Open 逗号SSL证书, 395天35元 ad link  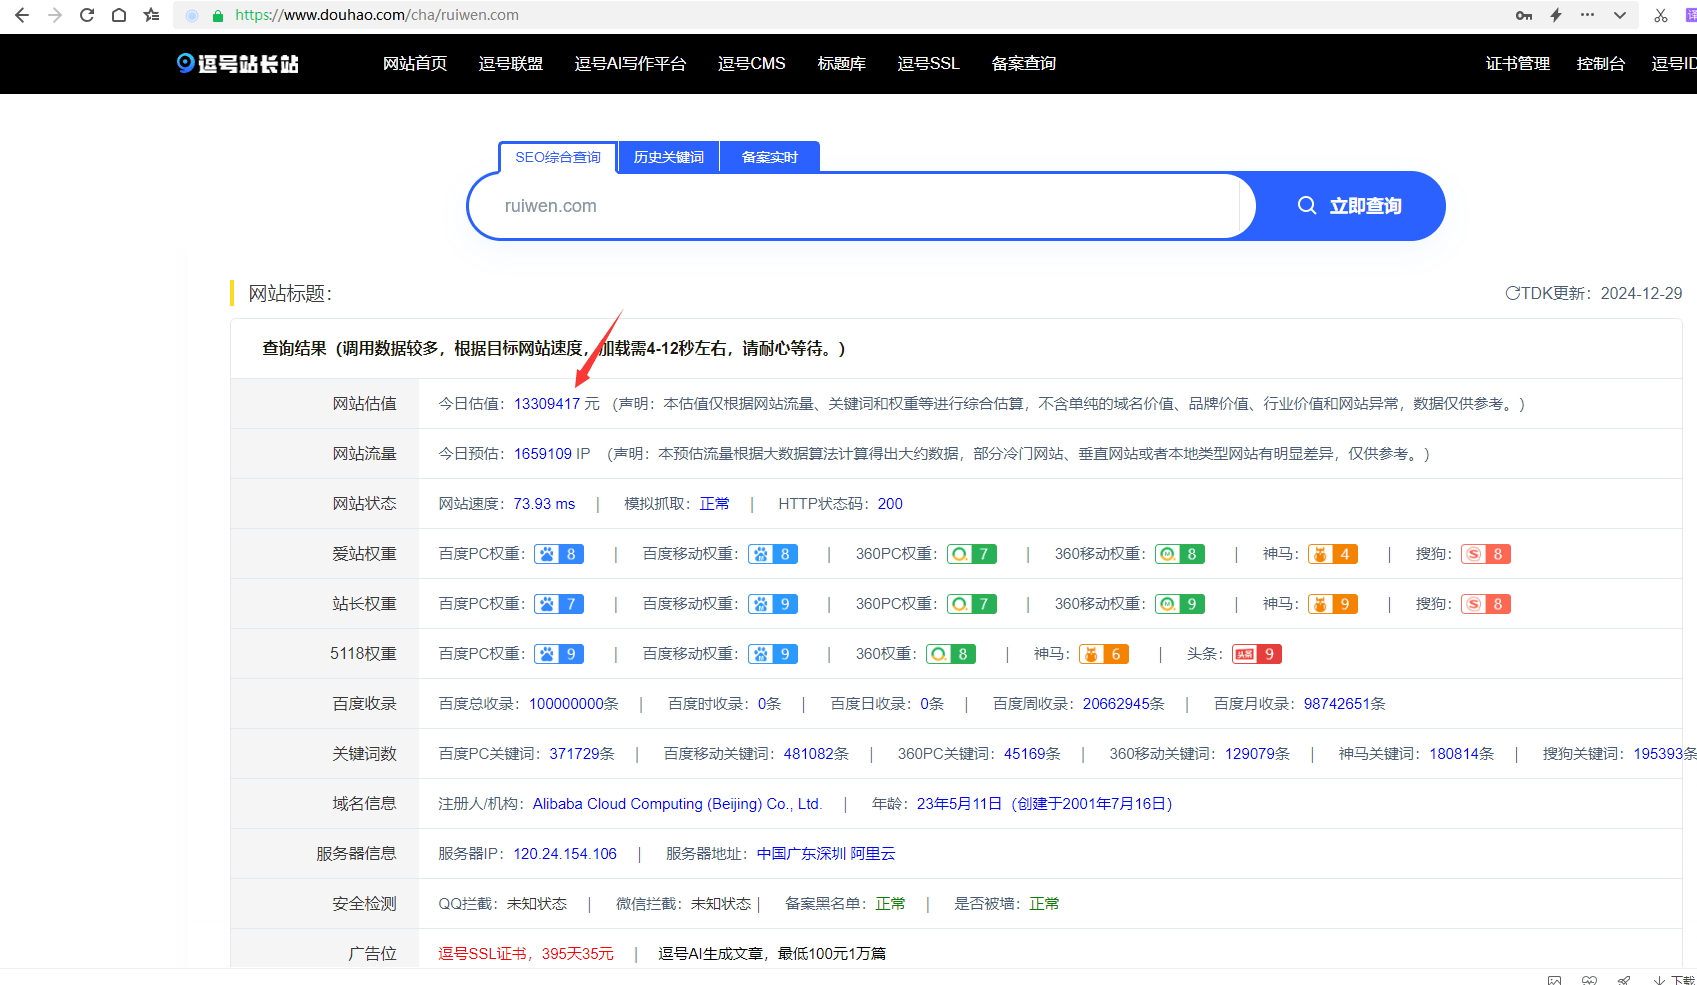[x=526, y=953]
